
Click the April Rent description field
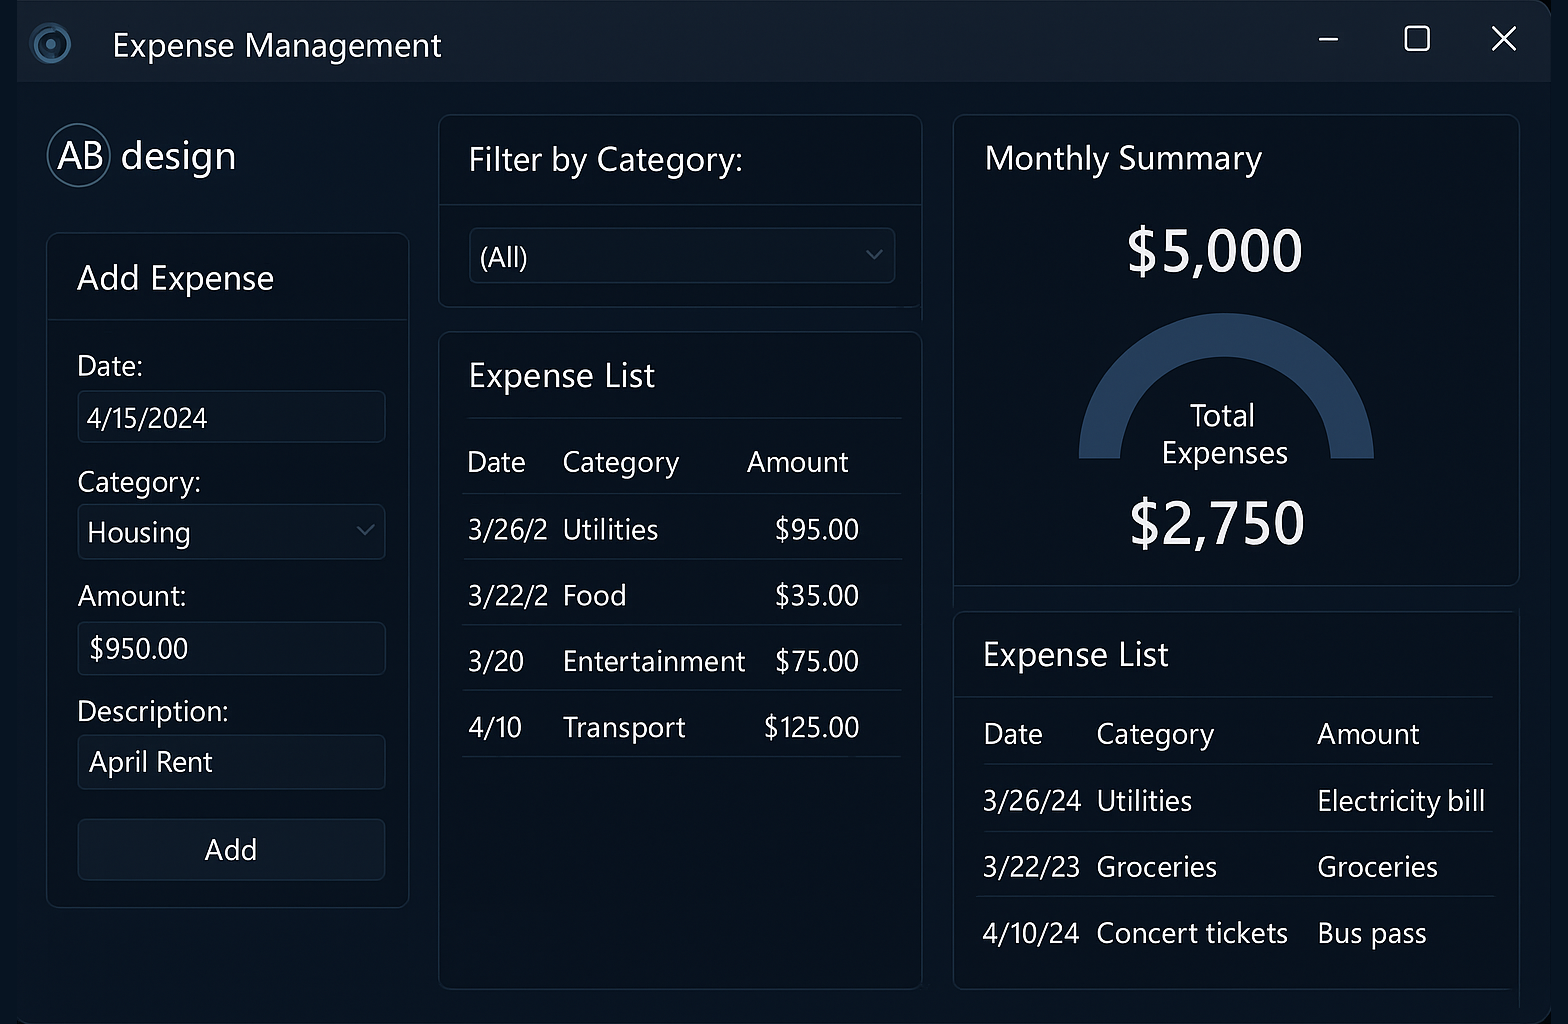point(231,762)
